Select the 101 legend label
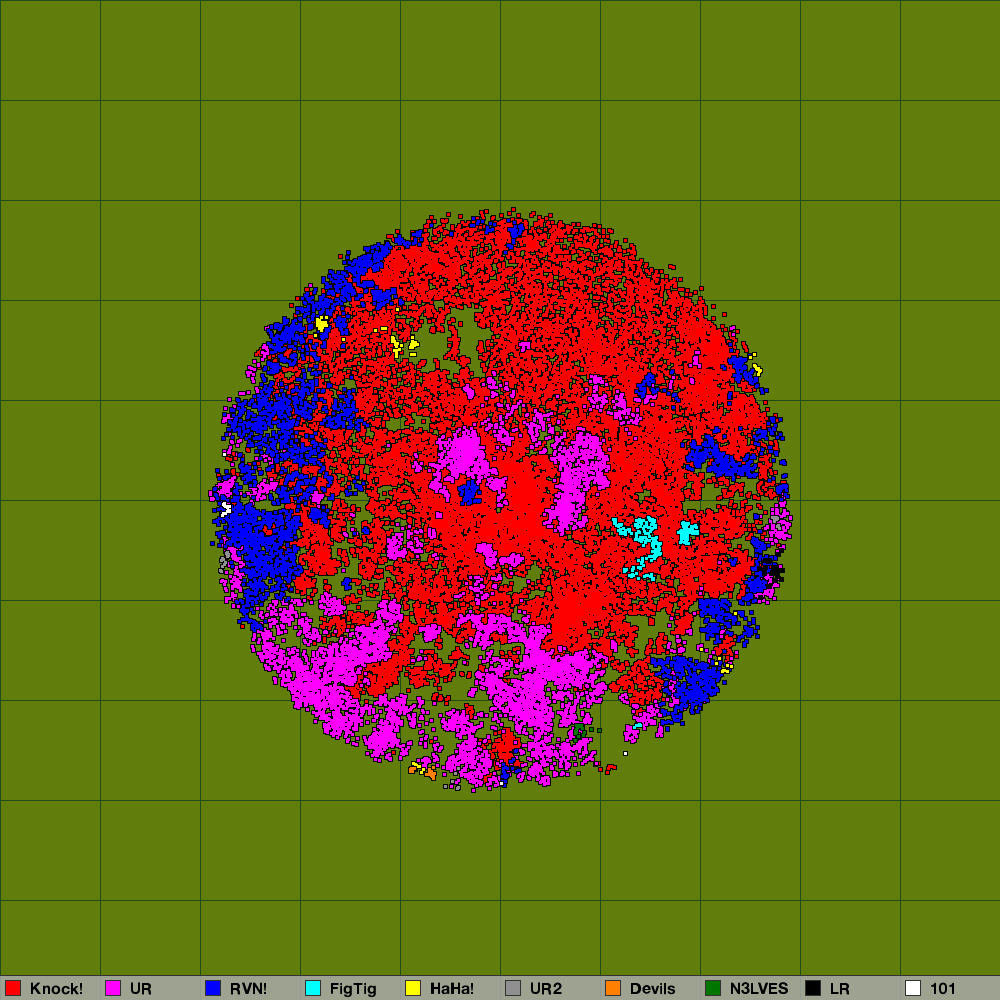The width and height of the screenshot is (1000, 1000). (943, 989)
